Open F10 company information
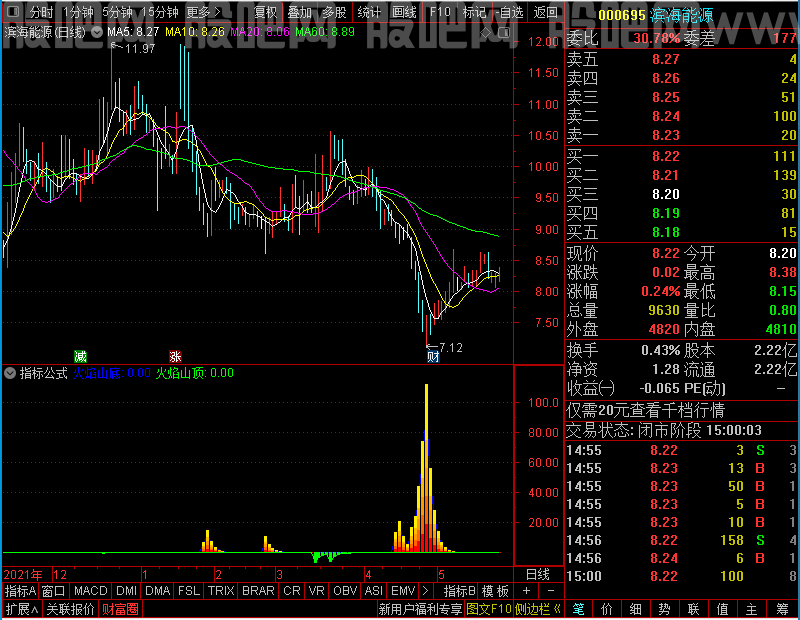 coord(440,12)
